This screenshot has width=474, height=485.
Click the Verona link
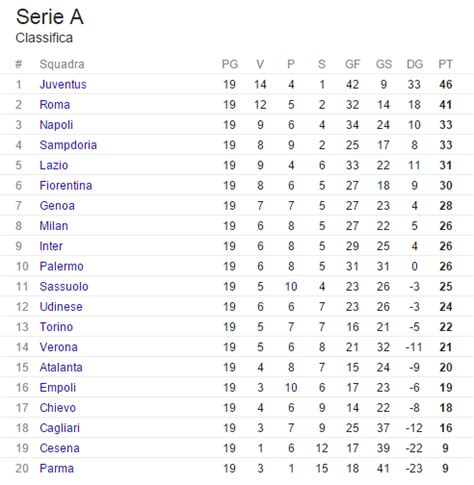(x=59, y=347)
